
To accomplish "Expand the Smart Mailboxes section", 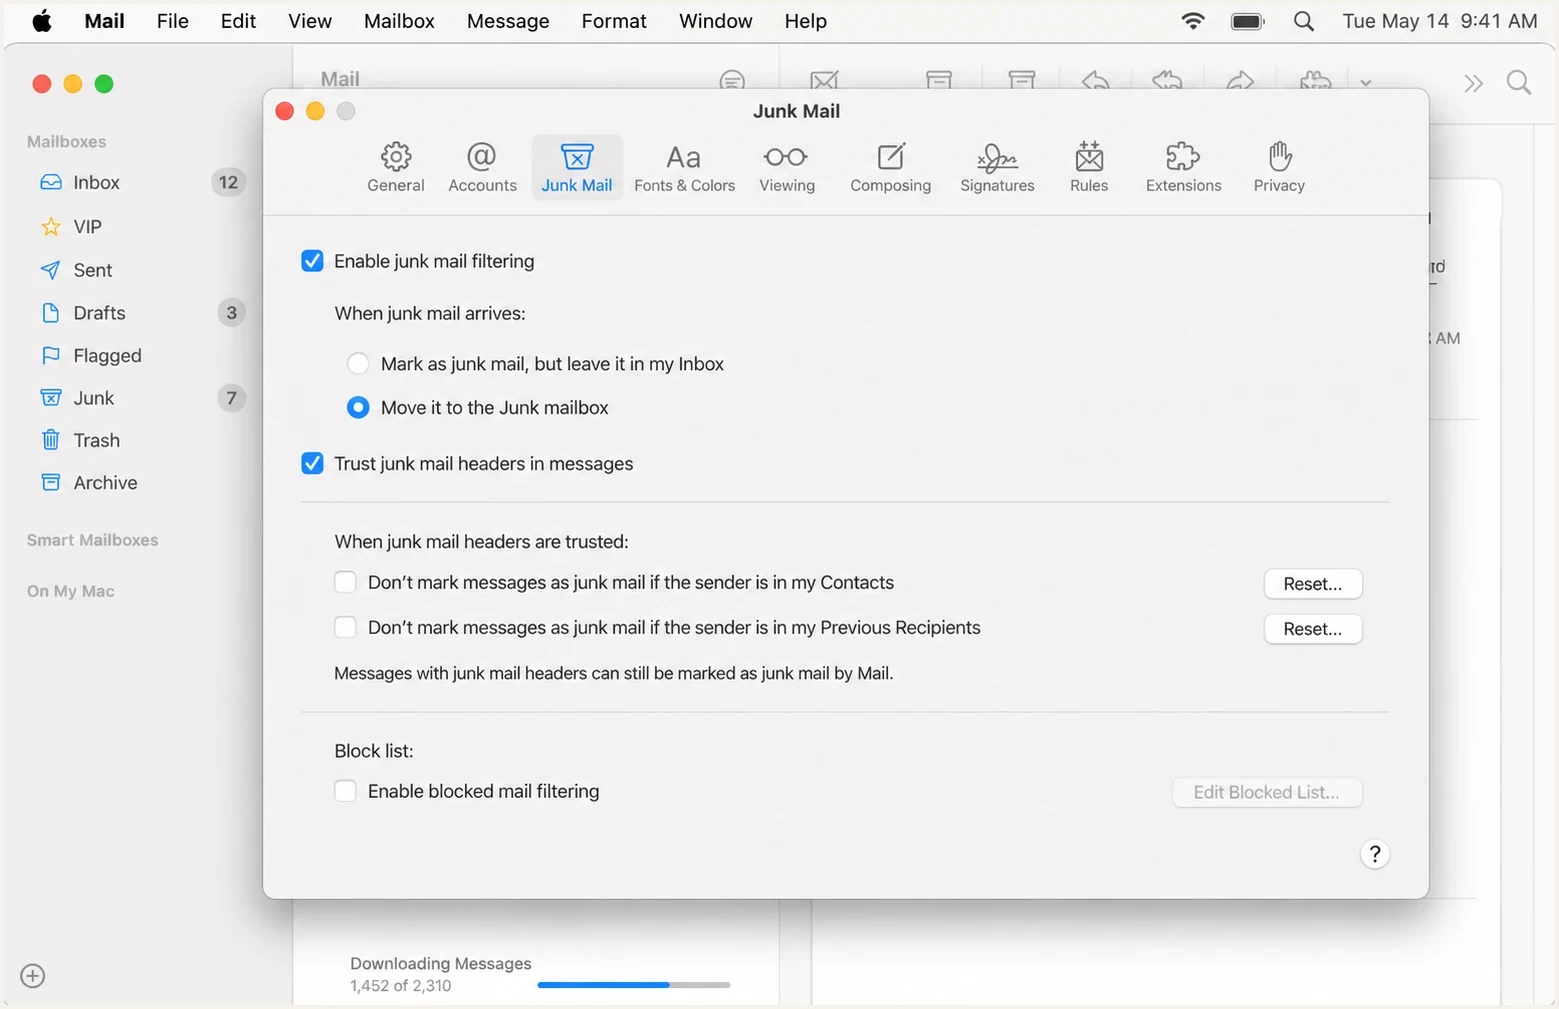I will (x=92, y=540).
